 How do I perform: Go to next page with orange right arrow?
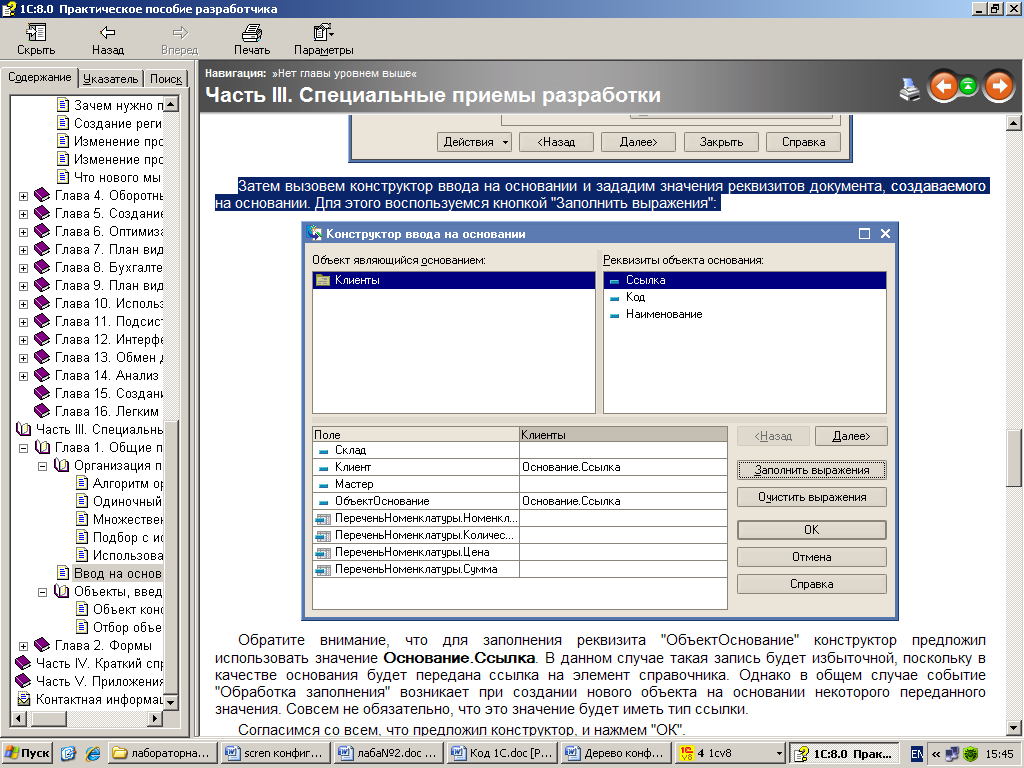[x=998, y=87]
